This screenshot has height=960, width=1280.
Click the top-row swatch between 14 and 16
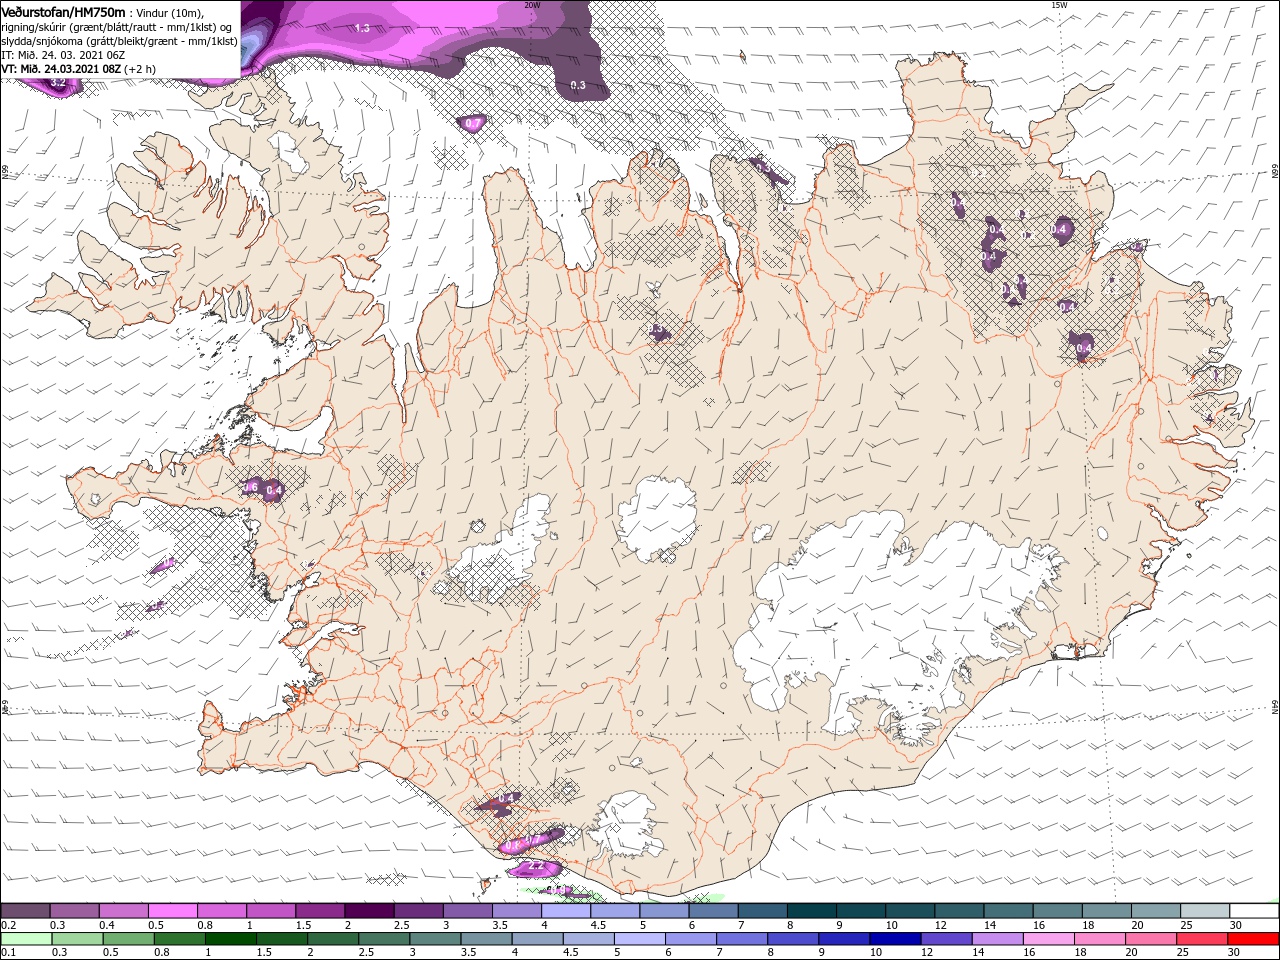tap(1009, 911)
